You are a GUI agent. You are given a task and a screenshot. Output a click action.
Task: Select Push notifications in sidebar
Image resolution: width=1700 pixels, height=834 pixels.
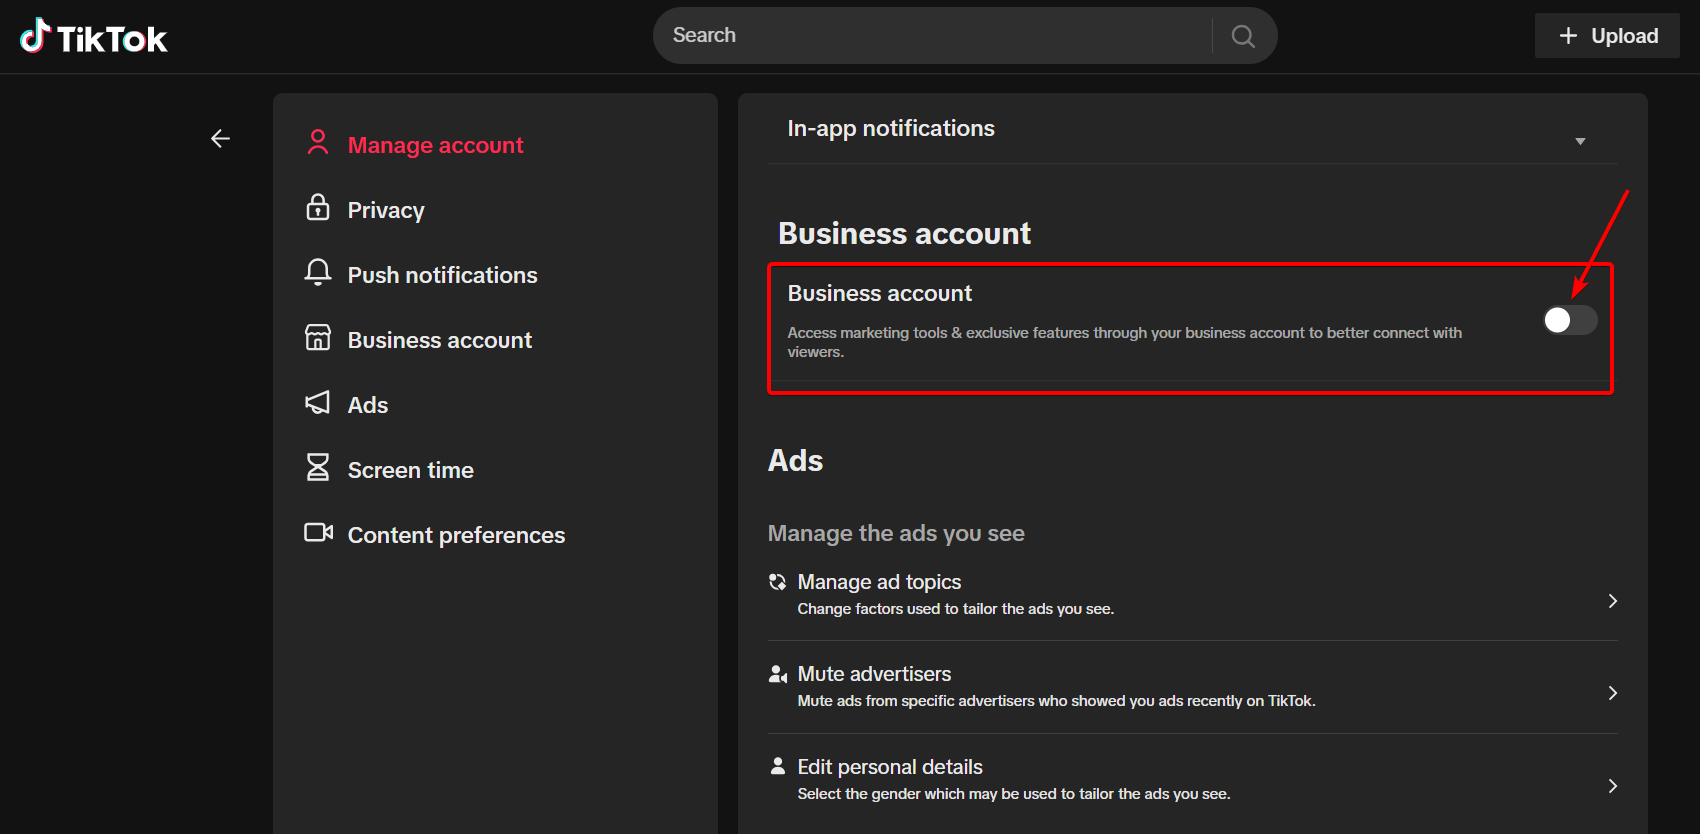click(x=442, y=275)
